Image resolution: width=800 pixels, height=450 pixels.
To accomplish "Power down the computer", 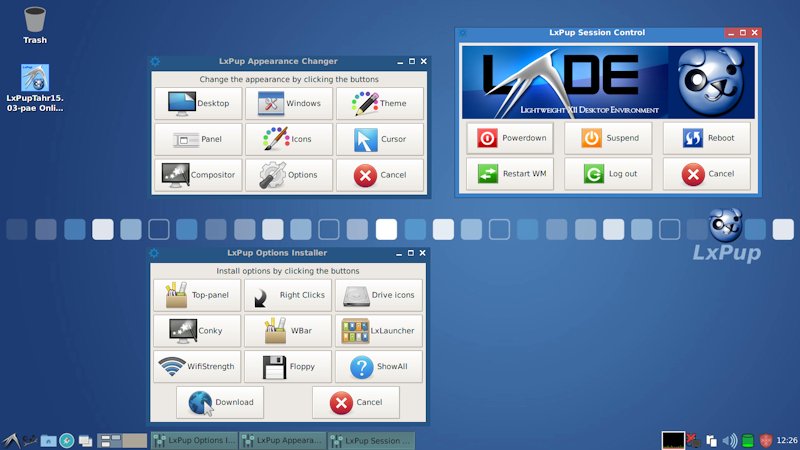I will [x=510, y=138].
